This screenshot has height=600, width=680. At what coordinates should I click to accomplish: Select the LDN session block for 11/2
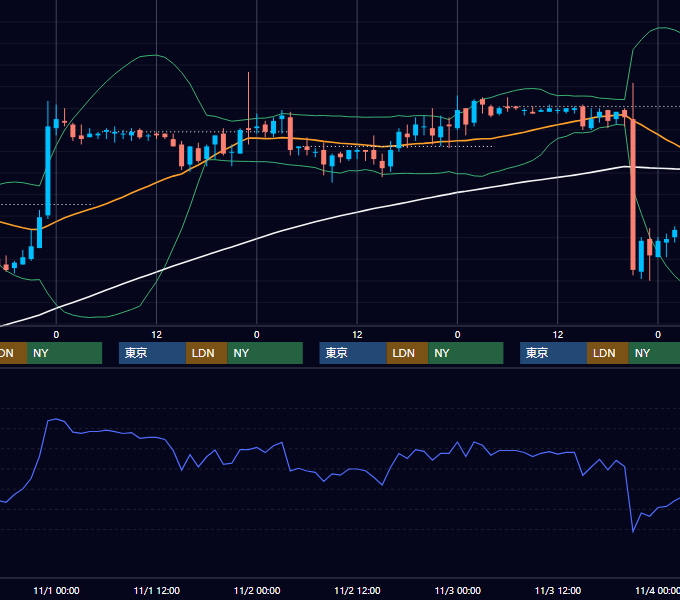(x=407, y=353)
